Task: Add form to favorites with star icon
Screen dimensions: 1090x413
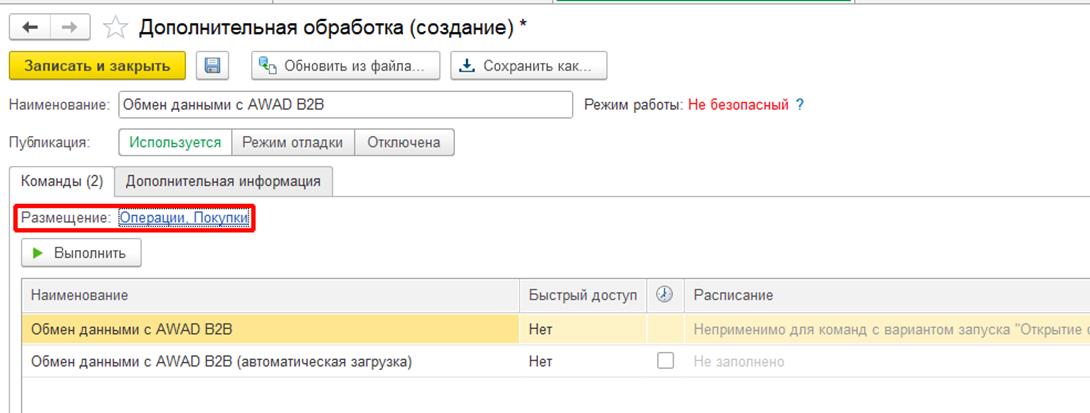Action: click(x=116, y=27)
